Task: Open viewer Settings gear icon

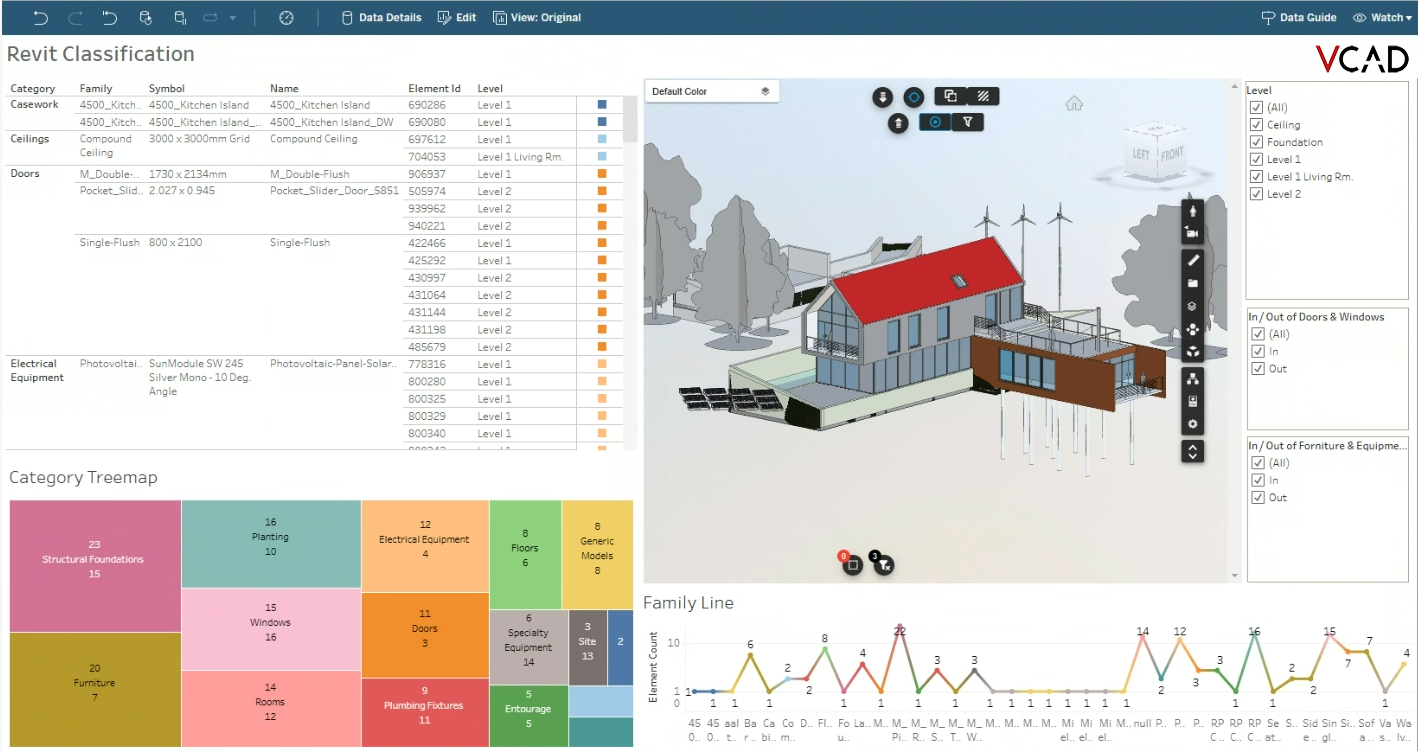Action: coord(1192,424)
